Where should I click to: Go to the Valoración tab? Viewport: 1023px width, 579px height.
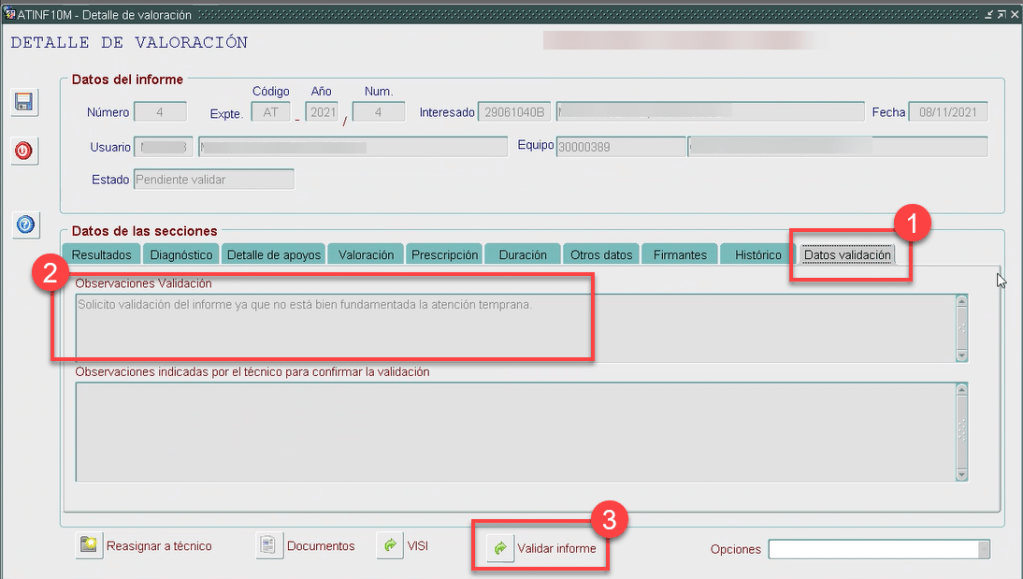coord(366,255)
